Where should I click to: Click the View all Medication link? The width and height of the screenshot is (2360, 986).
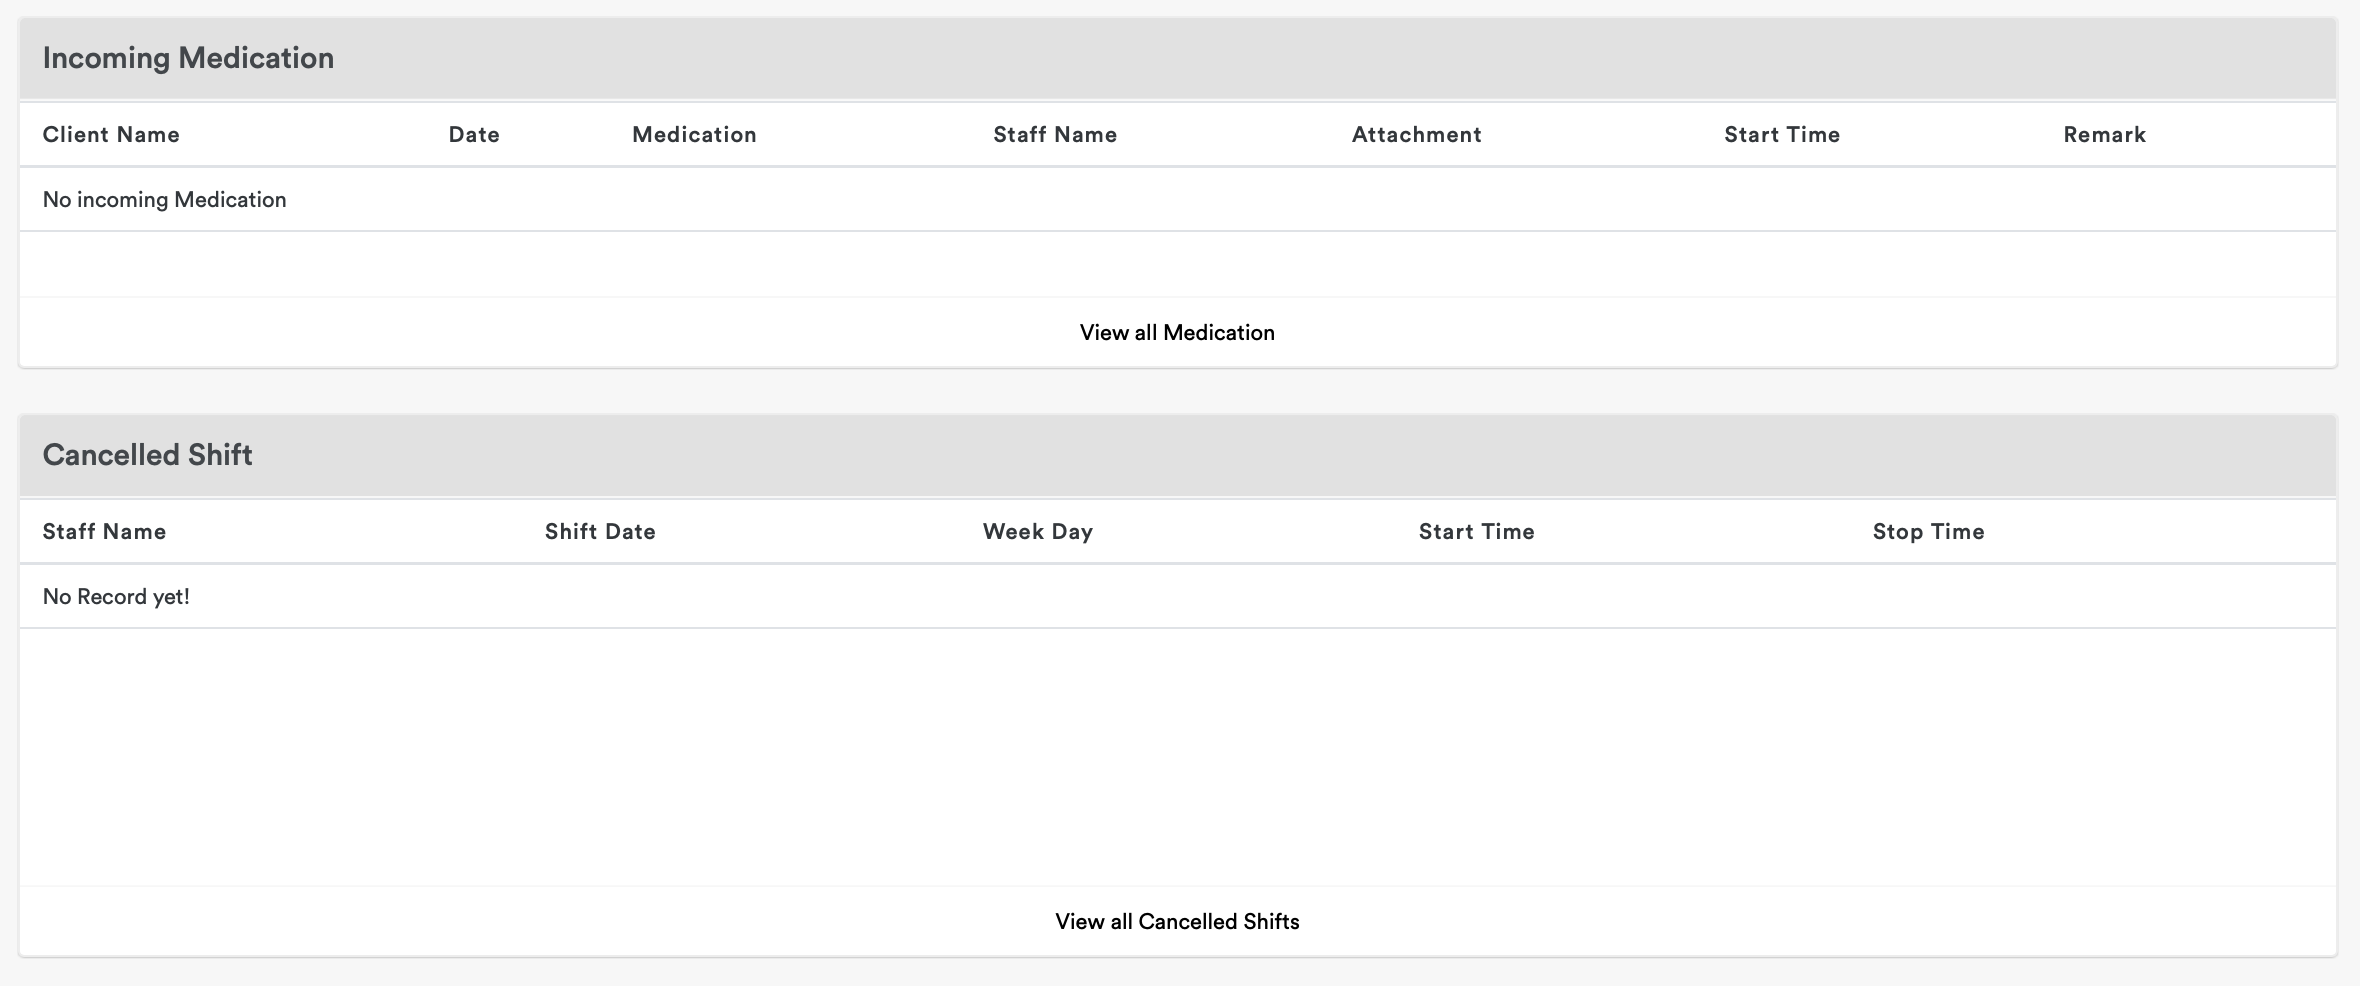pos(1177,333)
